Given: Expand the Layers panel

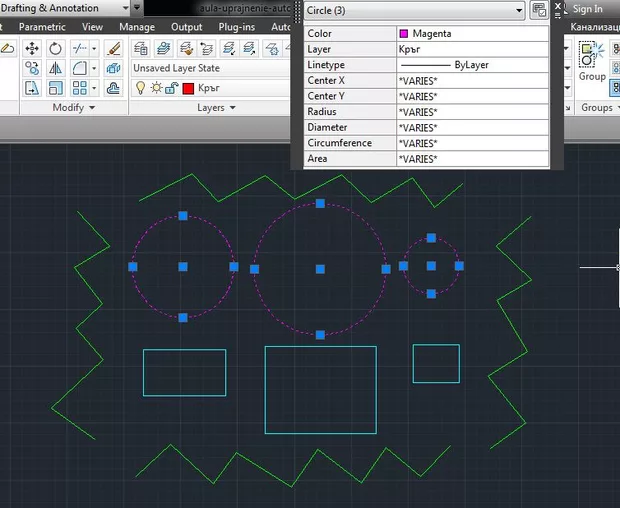Looking at the screenshot, I should tap(216, 108).
